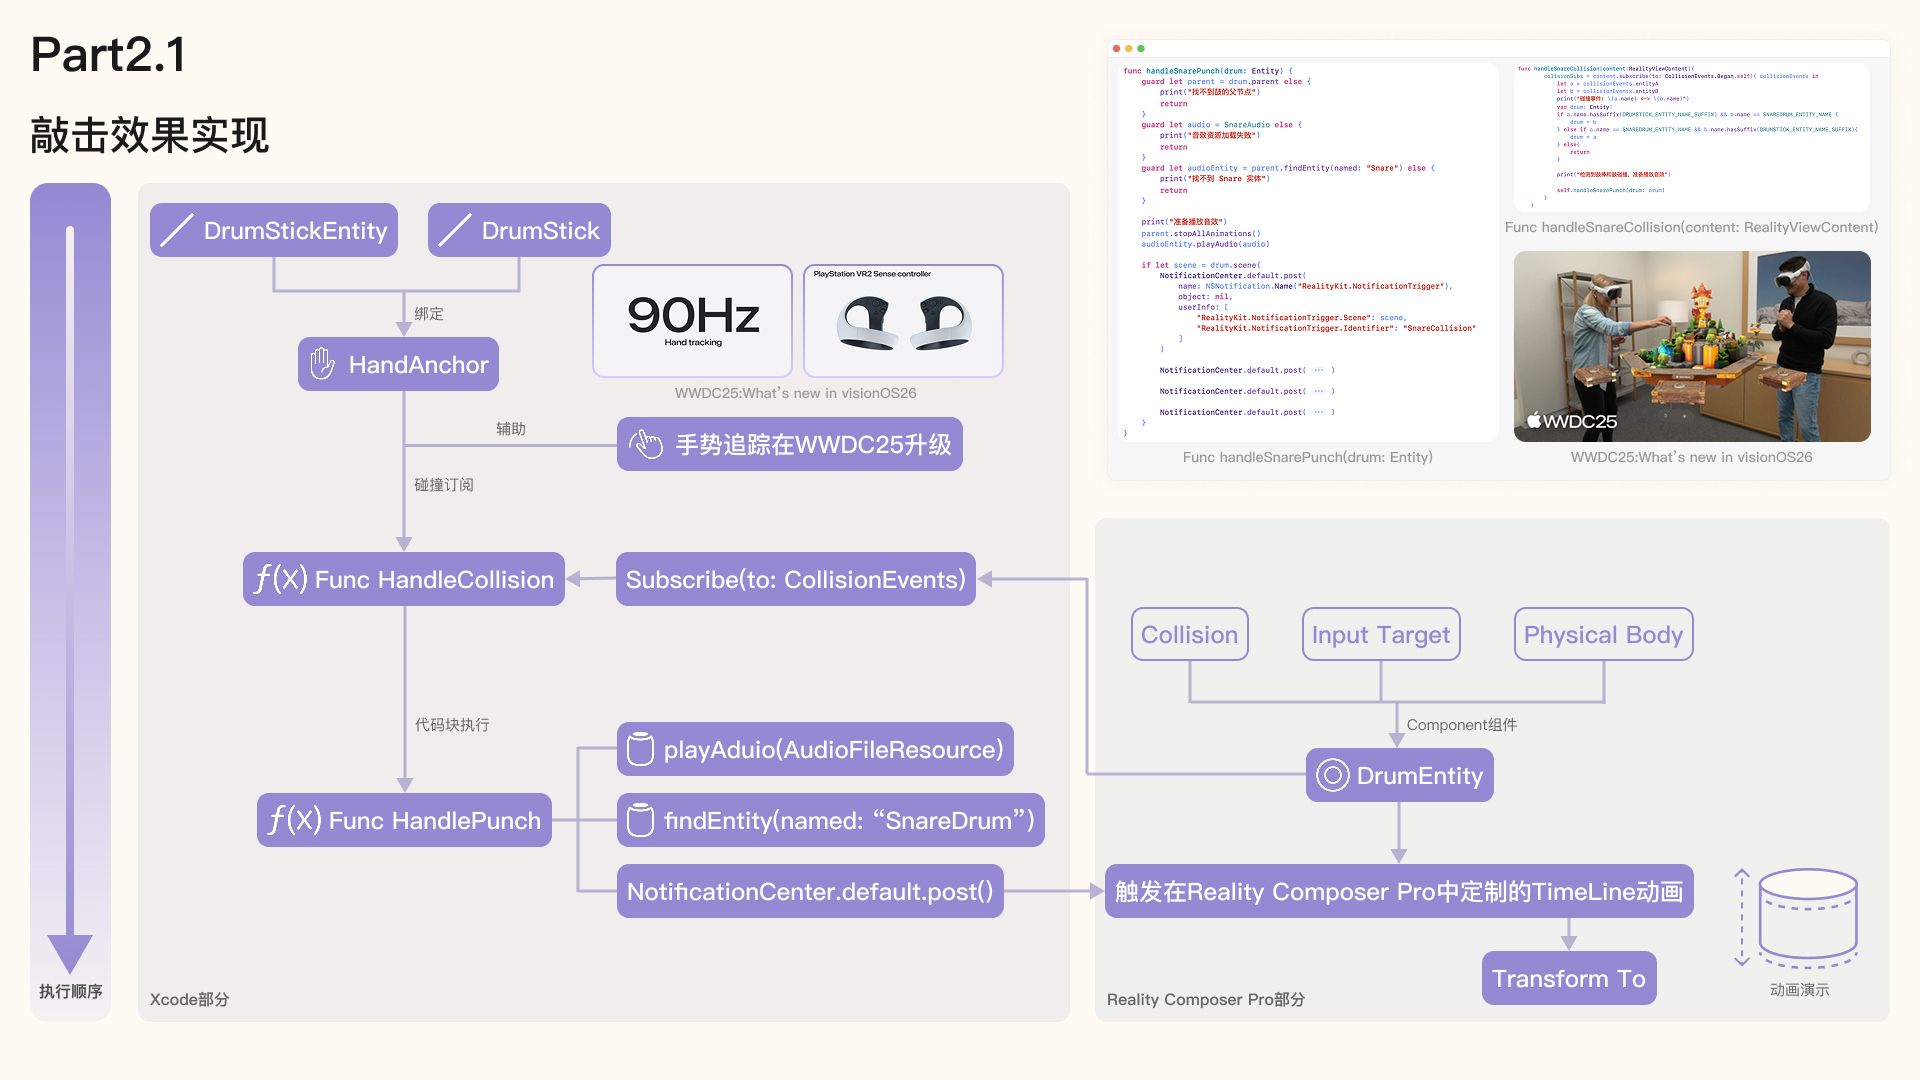Viewport: 1920px width, 1080px height.
Task: Click the cylinder icon beside findEntity
Action: (x=640, y=820)
